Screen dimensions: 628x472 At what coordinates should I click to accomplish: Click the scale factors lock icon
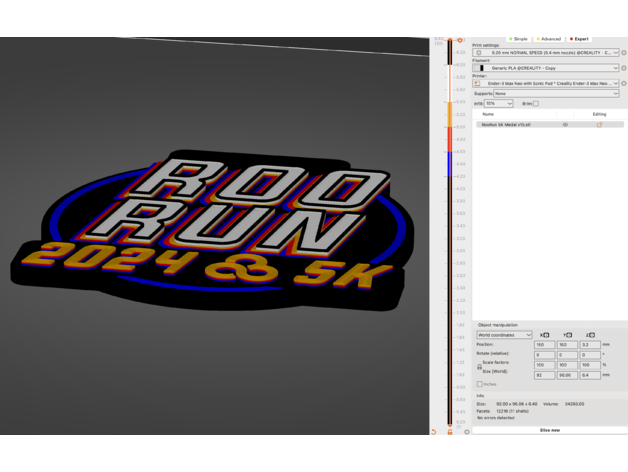479,366
